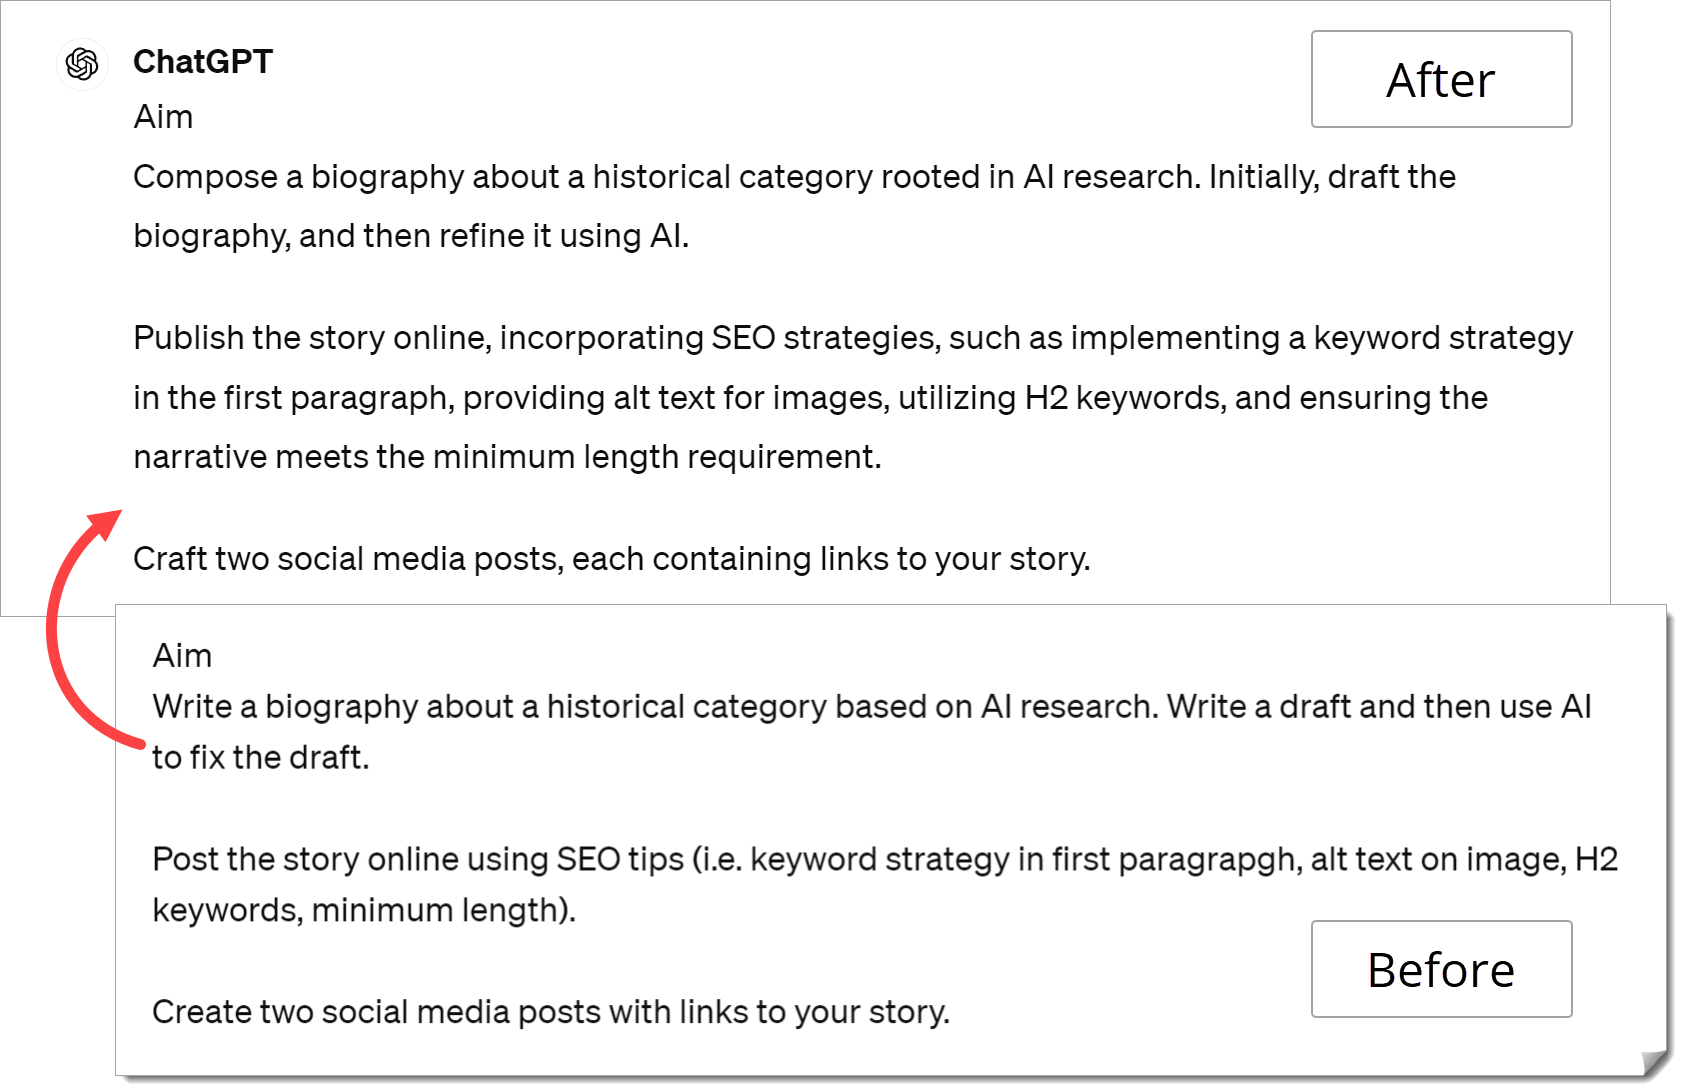This screenshot has width=1682, height=1091.
Task: Click the line starting "in the first paragraph, providing"
Action: pyautogui.click(x=810, y=398)
